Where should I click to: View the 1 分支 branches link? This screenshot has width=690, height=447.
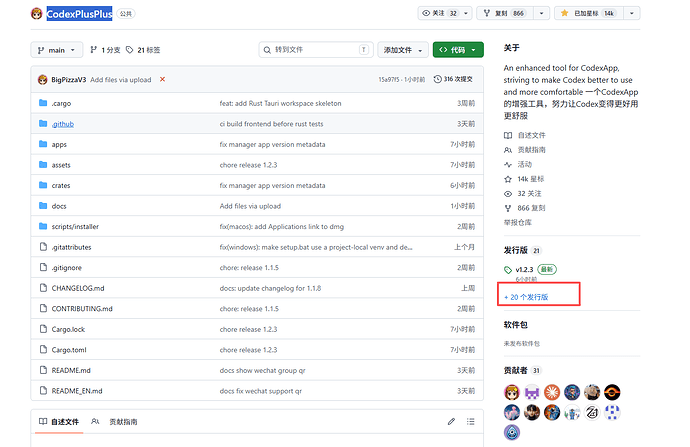click(105, 50)
